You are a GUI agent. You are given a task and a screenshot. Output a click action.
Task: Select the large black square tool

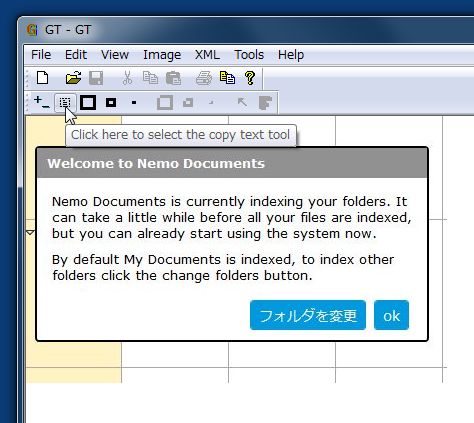point(88,103)
